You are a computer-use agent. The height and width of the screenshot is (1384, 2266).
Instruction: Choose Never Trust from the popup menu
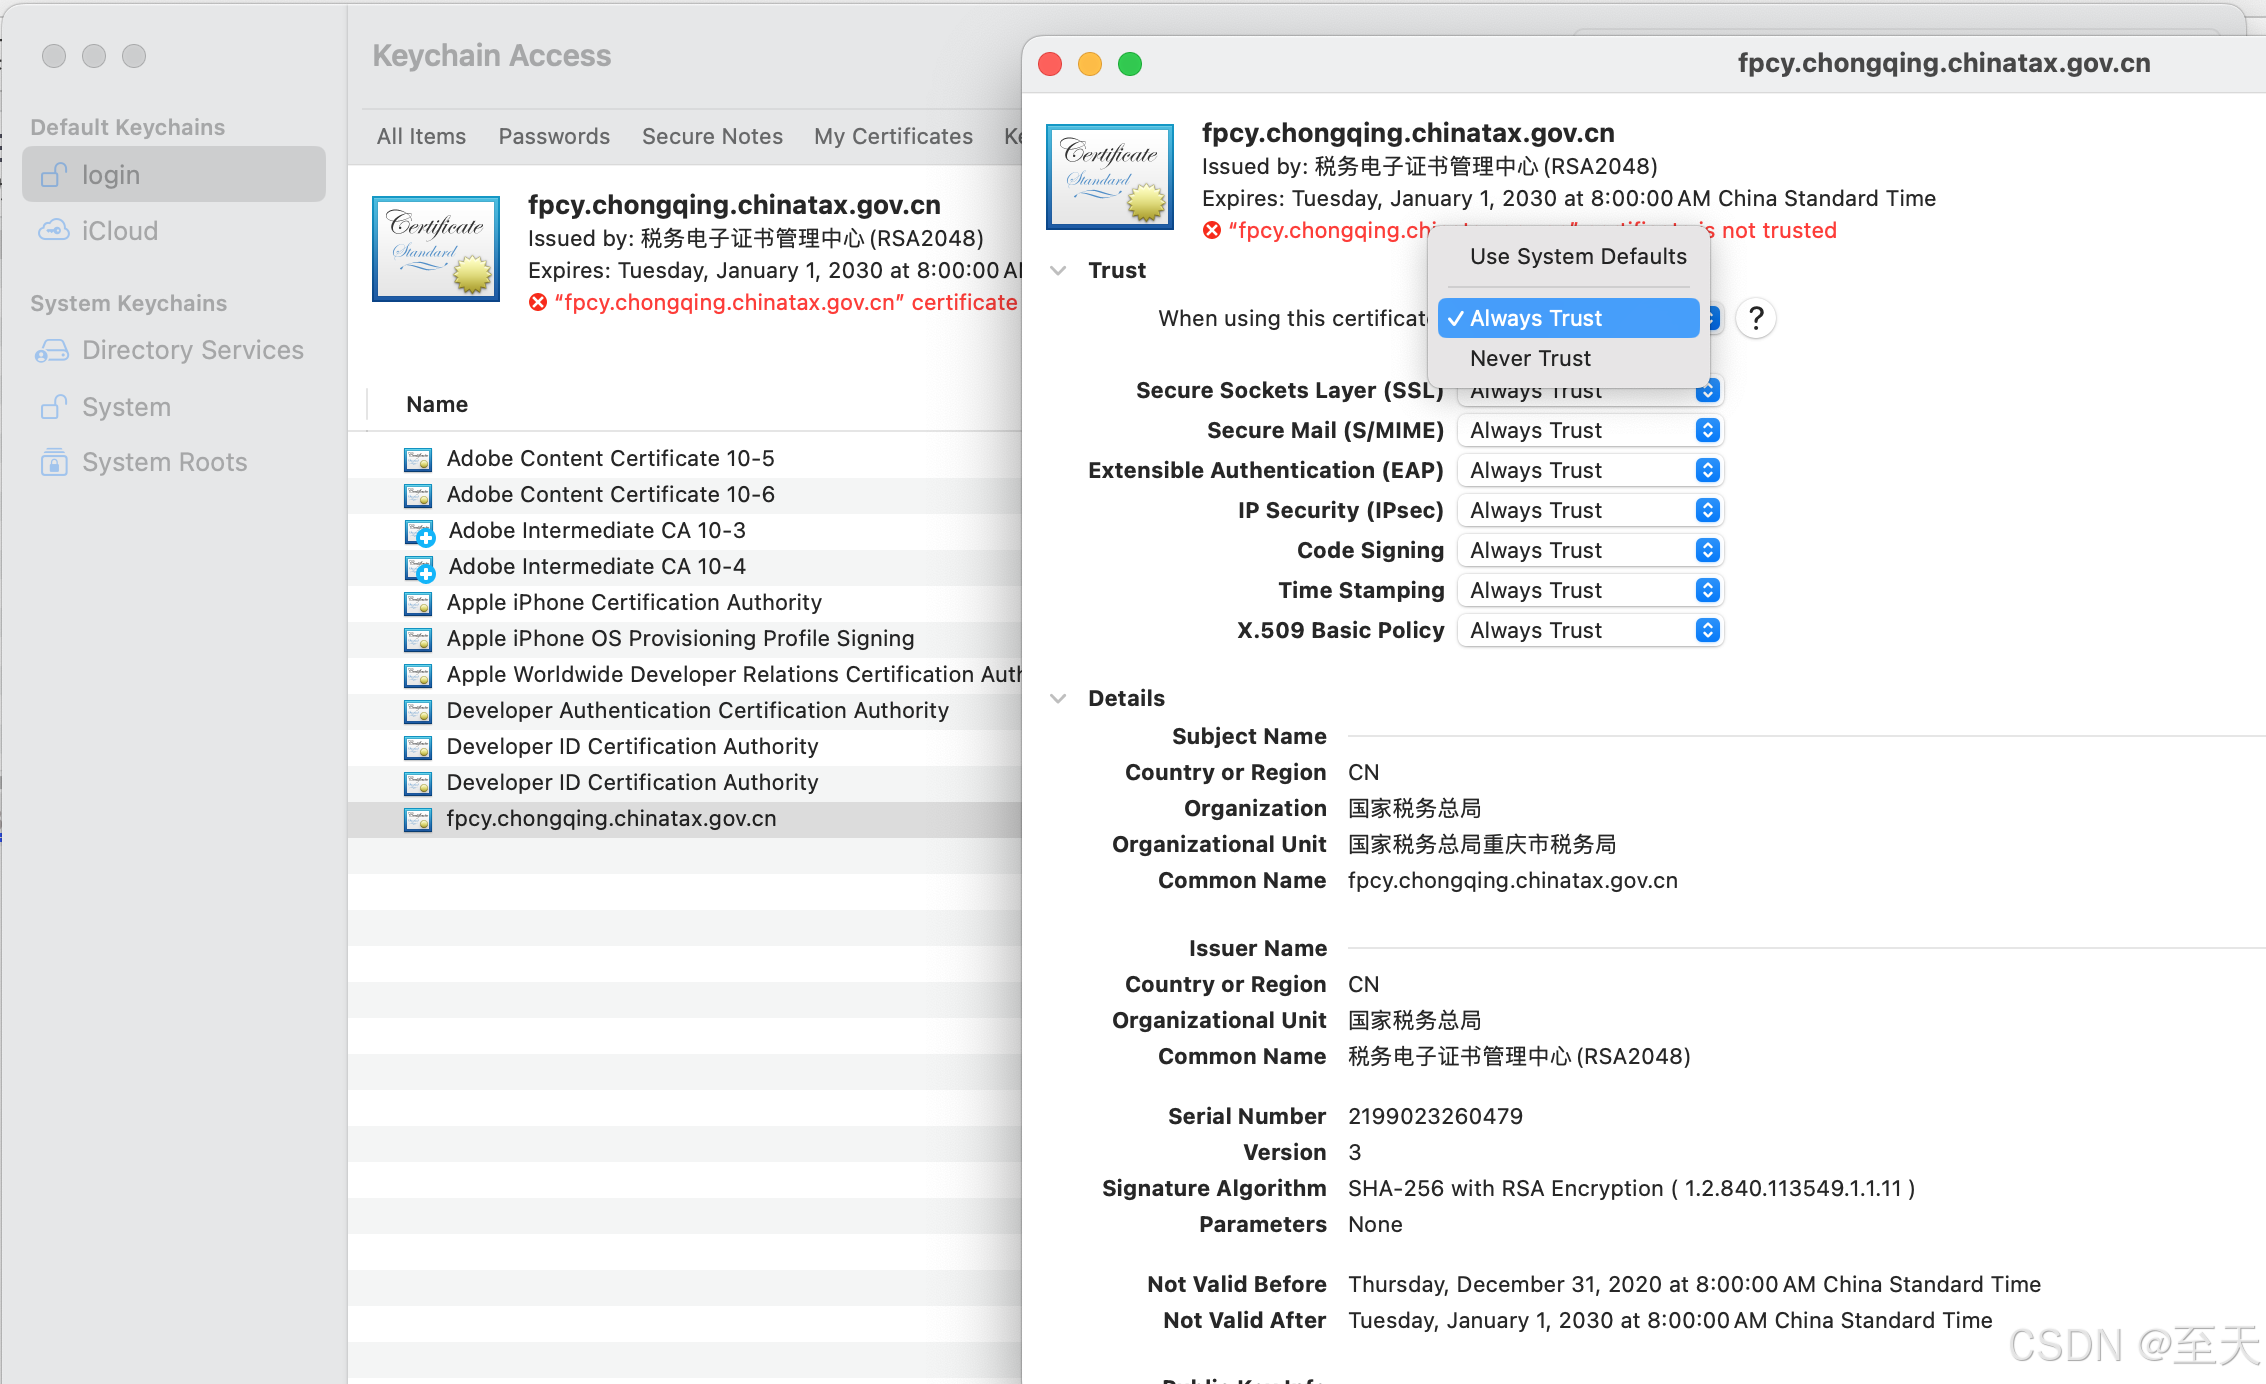coord(1530,358)
